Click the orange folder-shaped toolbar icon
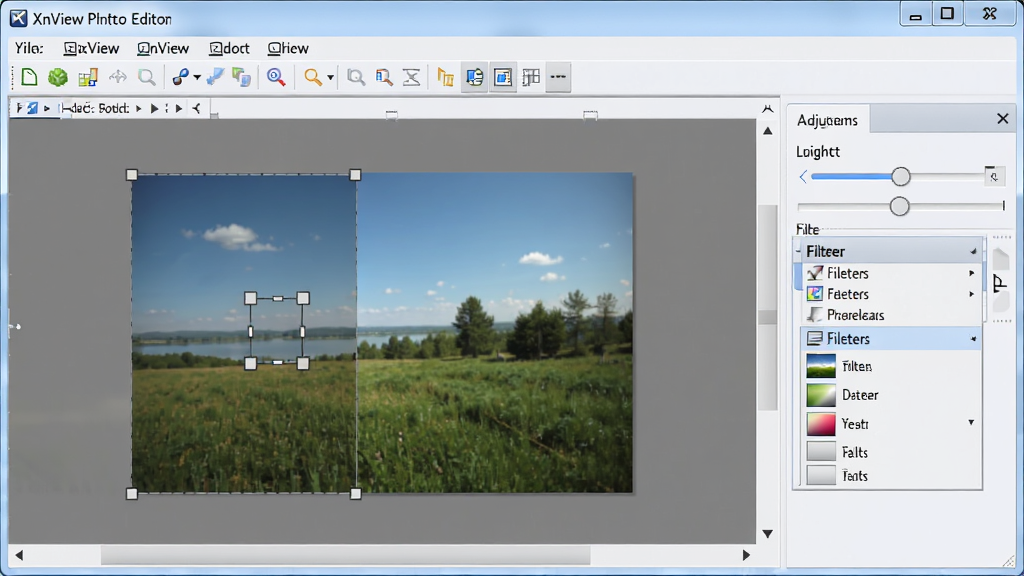This screenshot has height=576, width=1024. (445, 77)
